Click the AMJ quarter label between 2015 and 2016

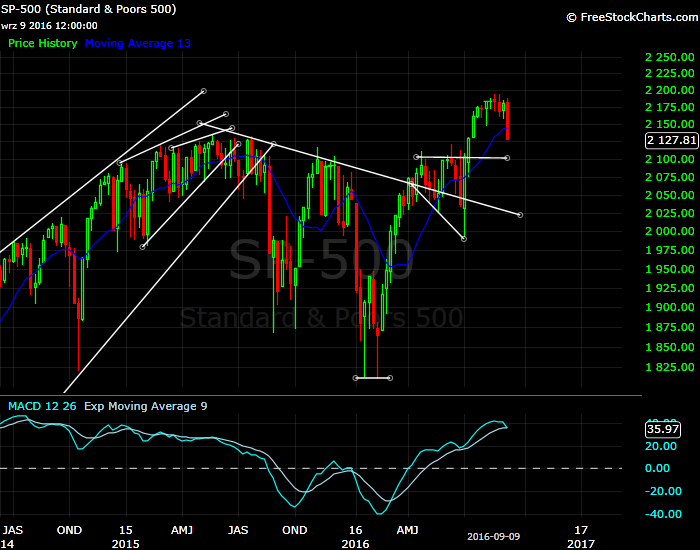click(x=182, y=530)
